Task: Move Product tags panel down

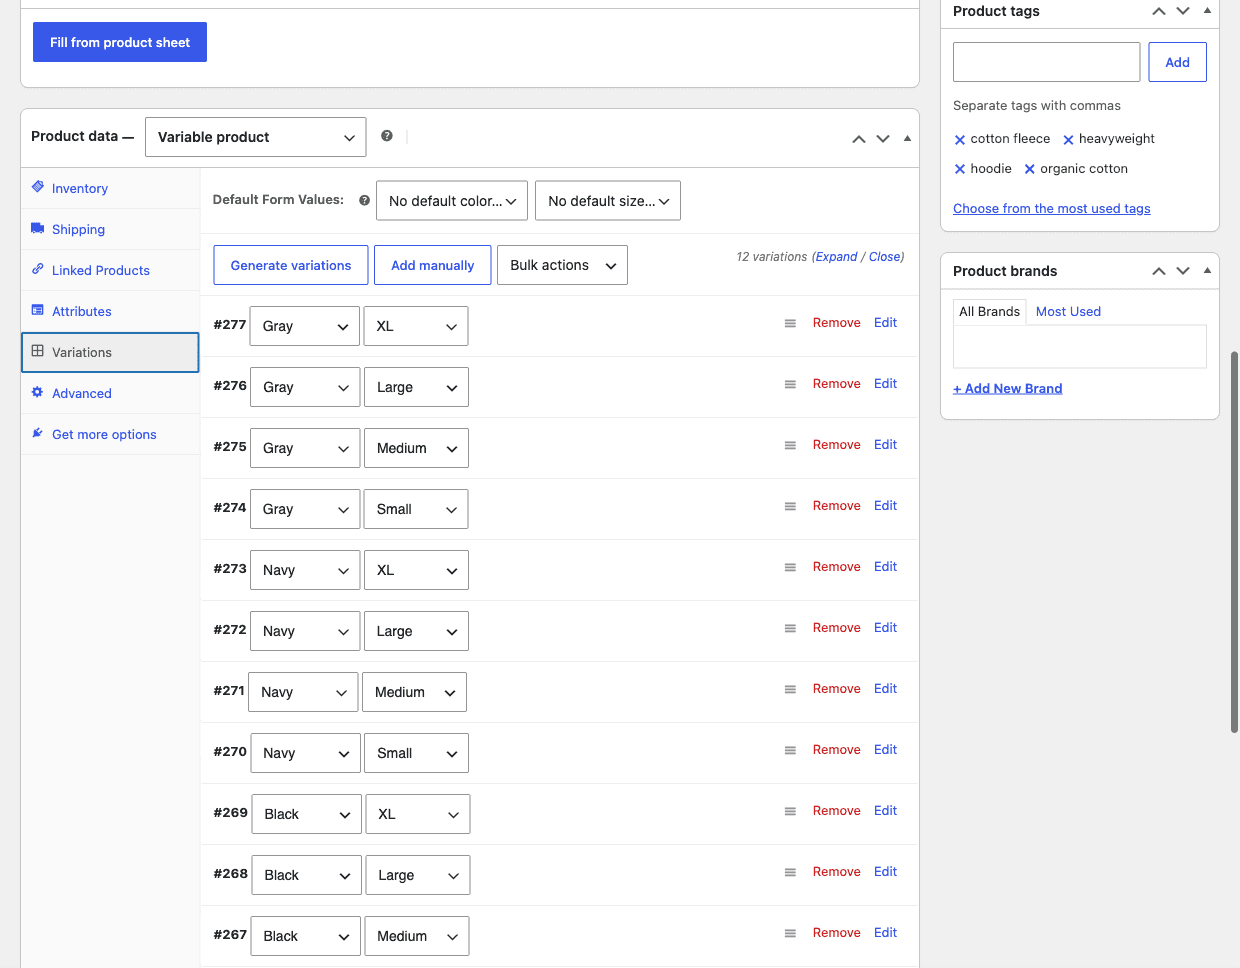Action: tap(1183, 11)
